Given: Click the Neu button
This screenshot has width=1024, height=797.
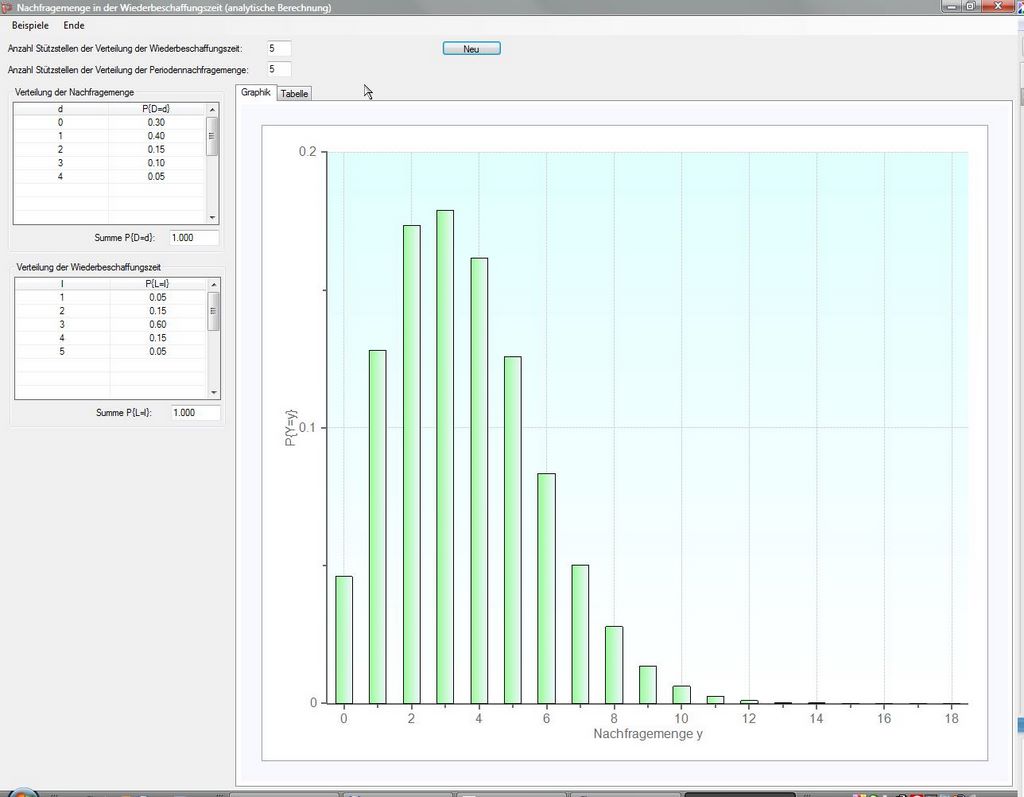Looking at the screenshot, I should pyautogui.click(x=471, y=48).
